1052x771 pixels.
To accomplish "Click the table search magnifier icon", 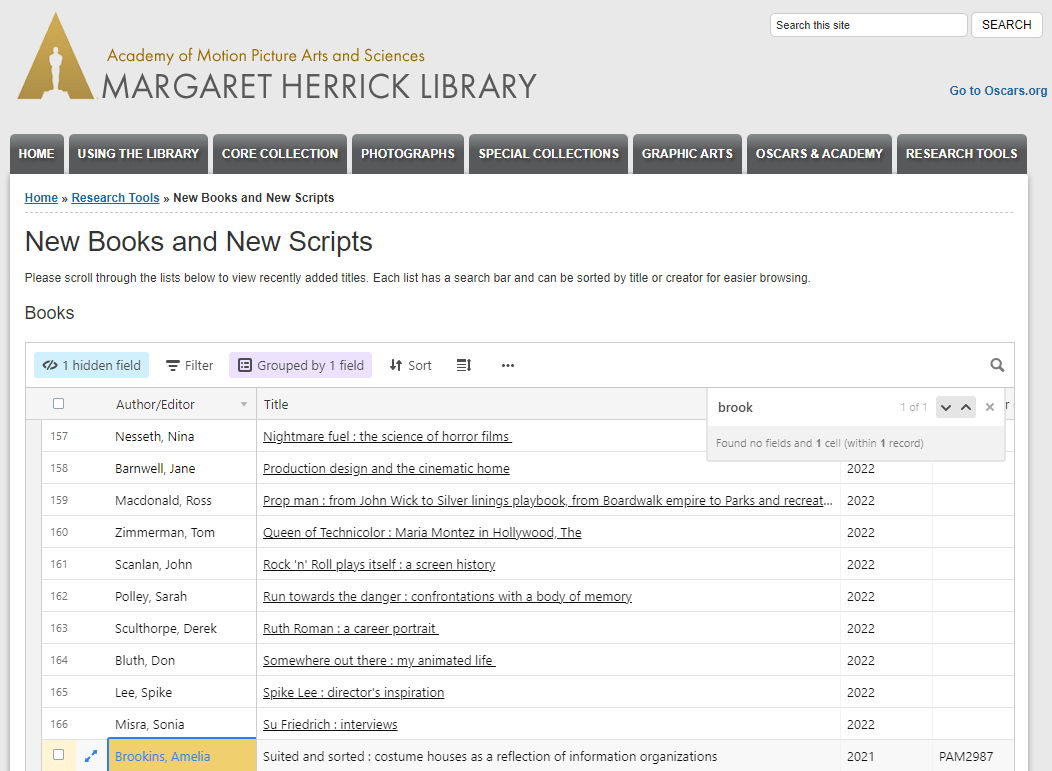I will pos(997,365).
